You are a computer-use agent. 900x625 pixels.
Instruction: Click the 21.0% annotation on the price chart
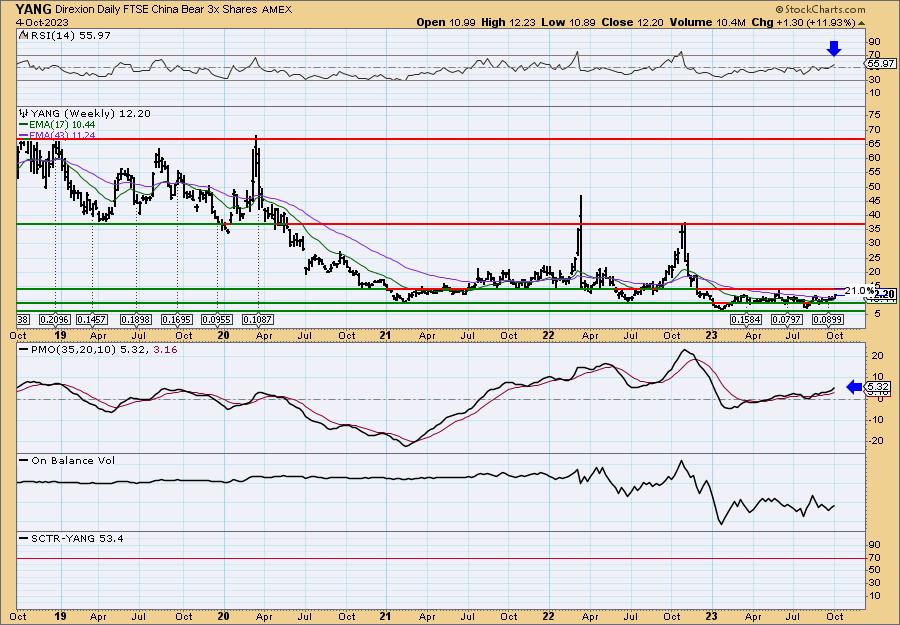coord(859,291)
